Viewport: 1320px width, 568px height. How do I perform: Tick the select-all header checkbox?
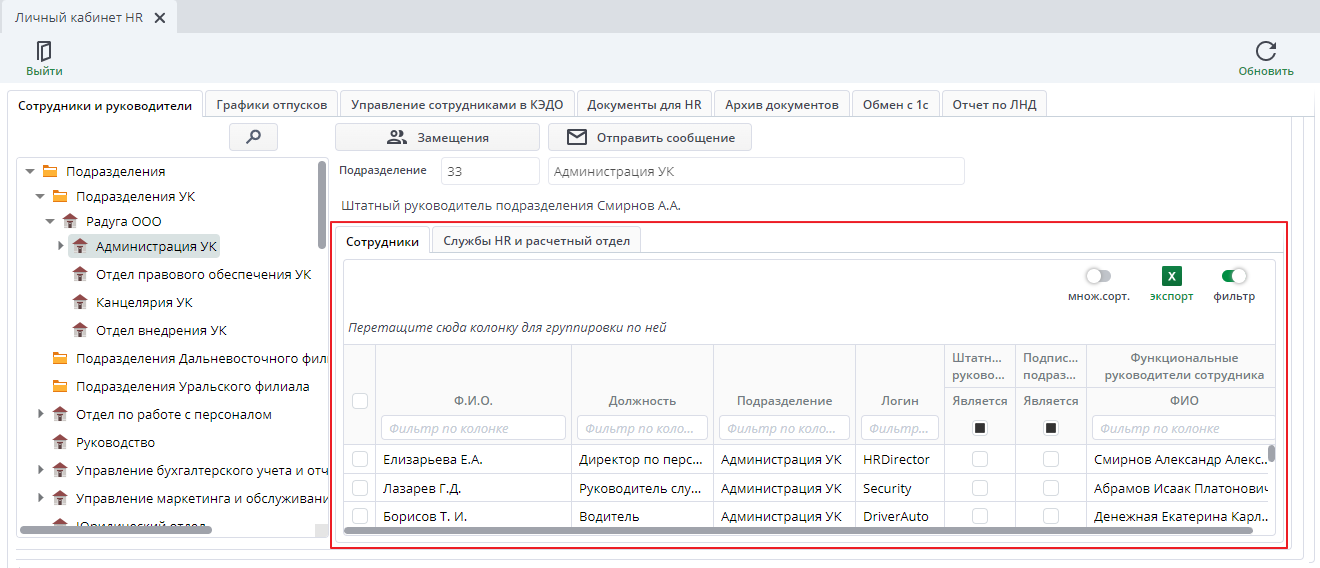click(x=360, y=400)
